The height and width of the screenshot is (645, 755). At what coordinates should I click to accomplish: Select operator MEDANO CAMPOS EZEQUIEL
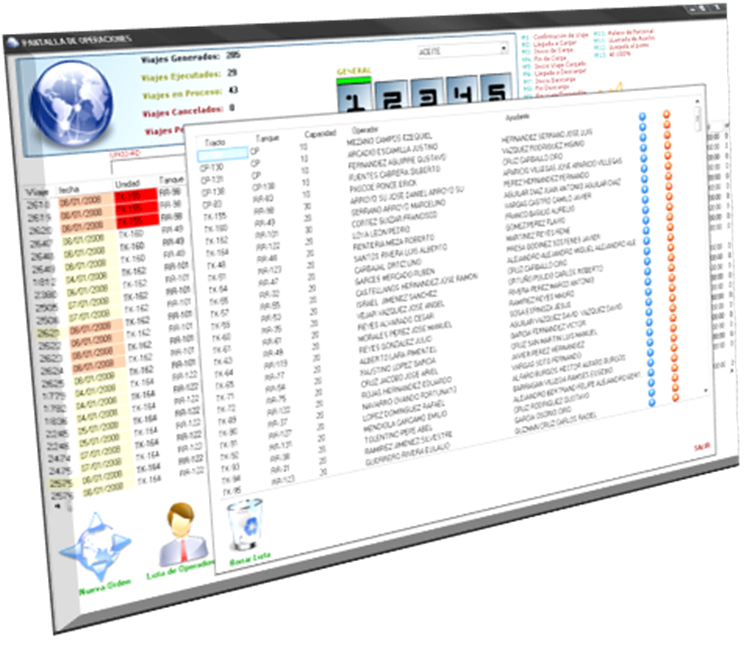(389, 139)
